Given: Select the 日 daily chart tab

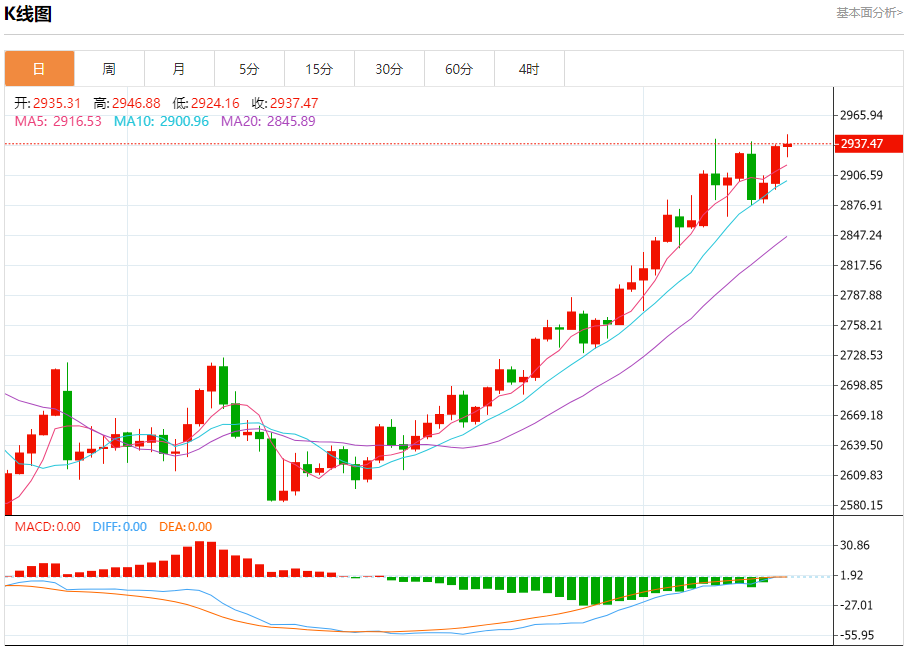Looking at the screenshot, I should (39, 68).
